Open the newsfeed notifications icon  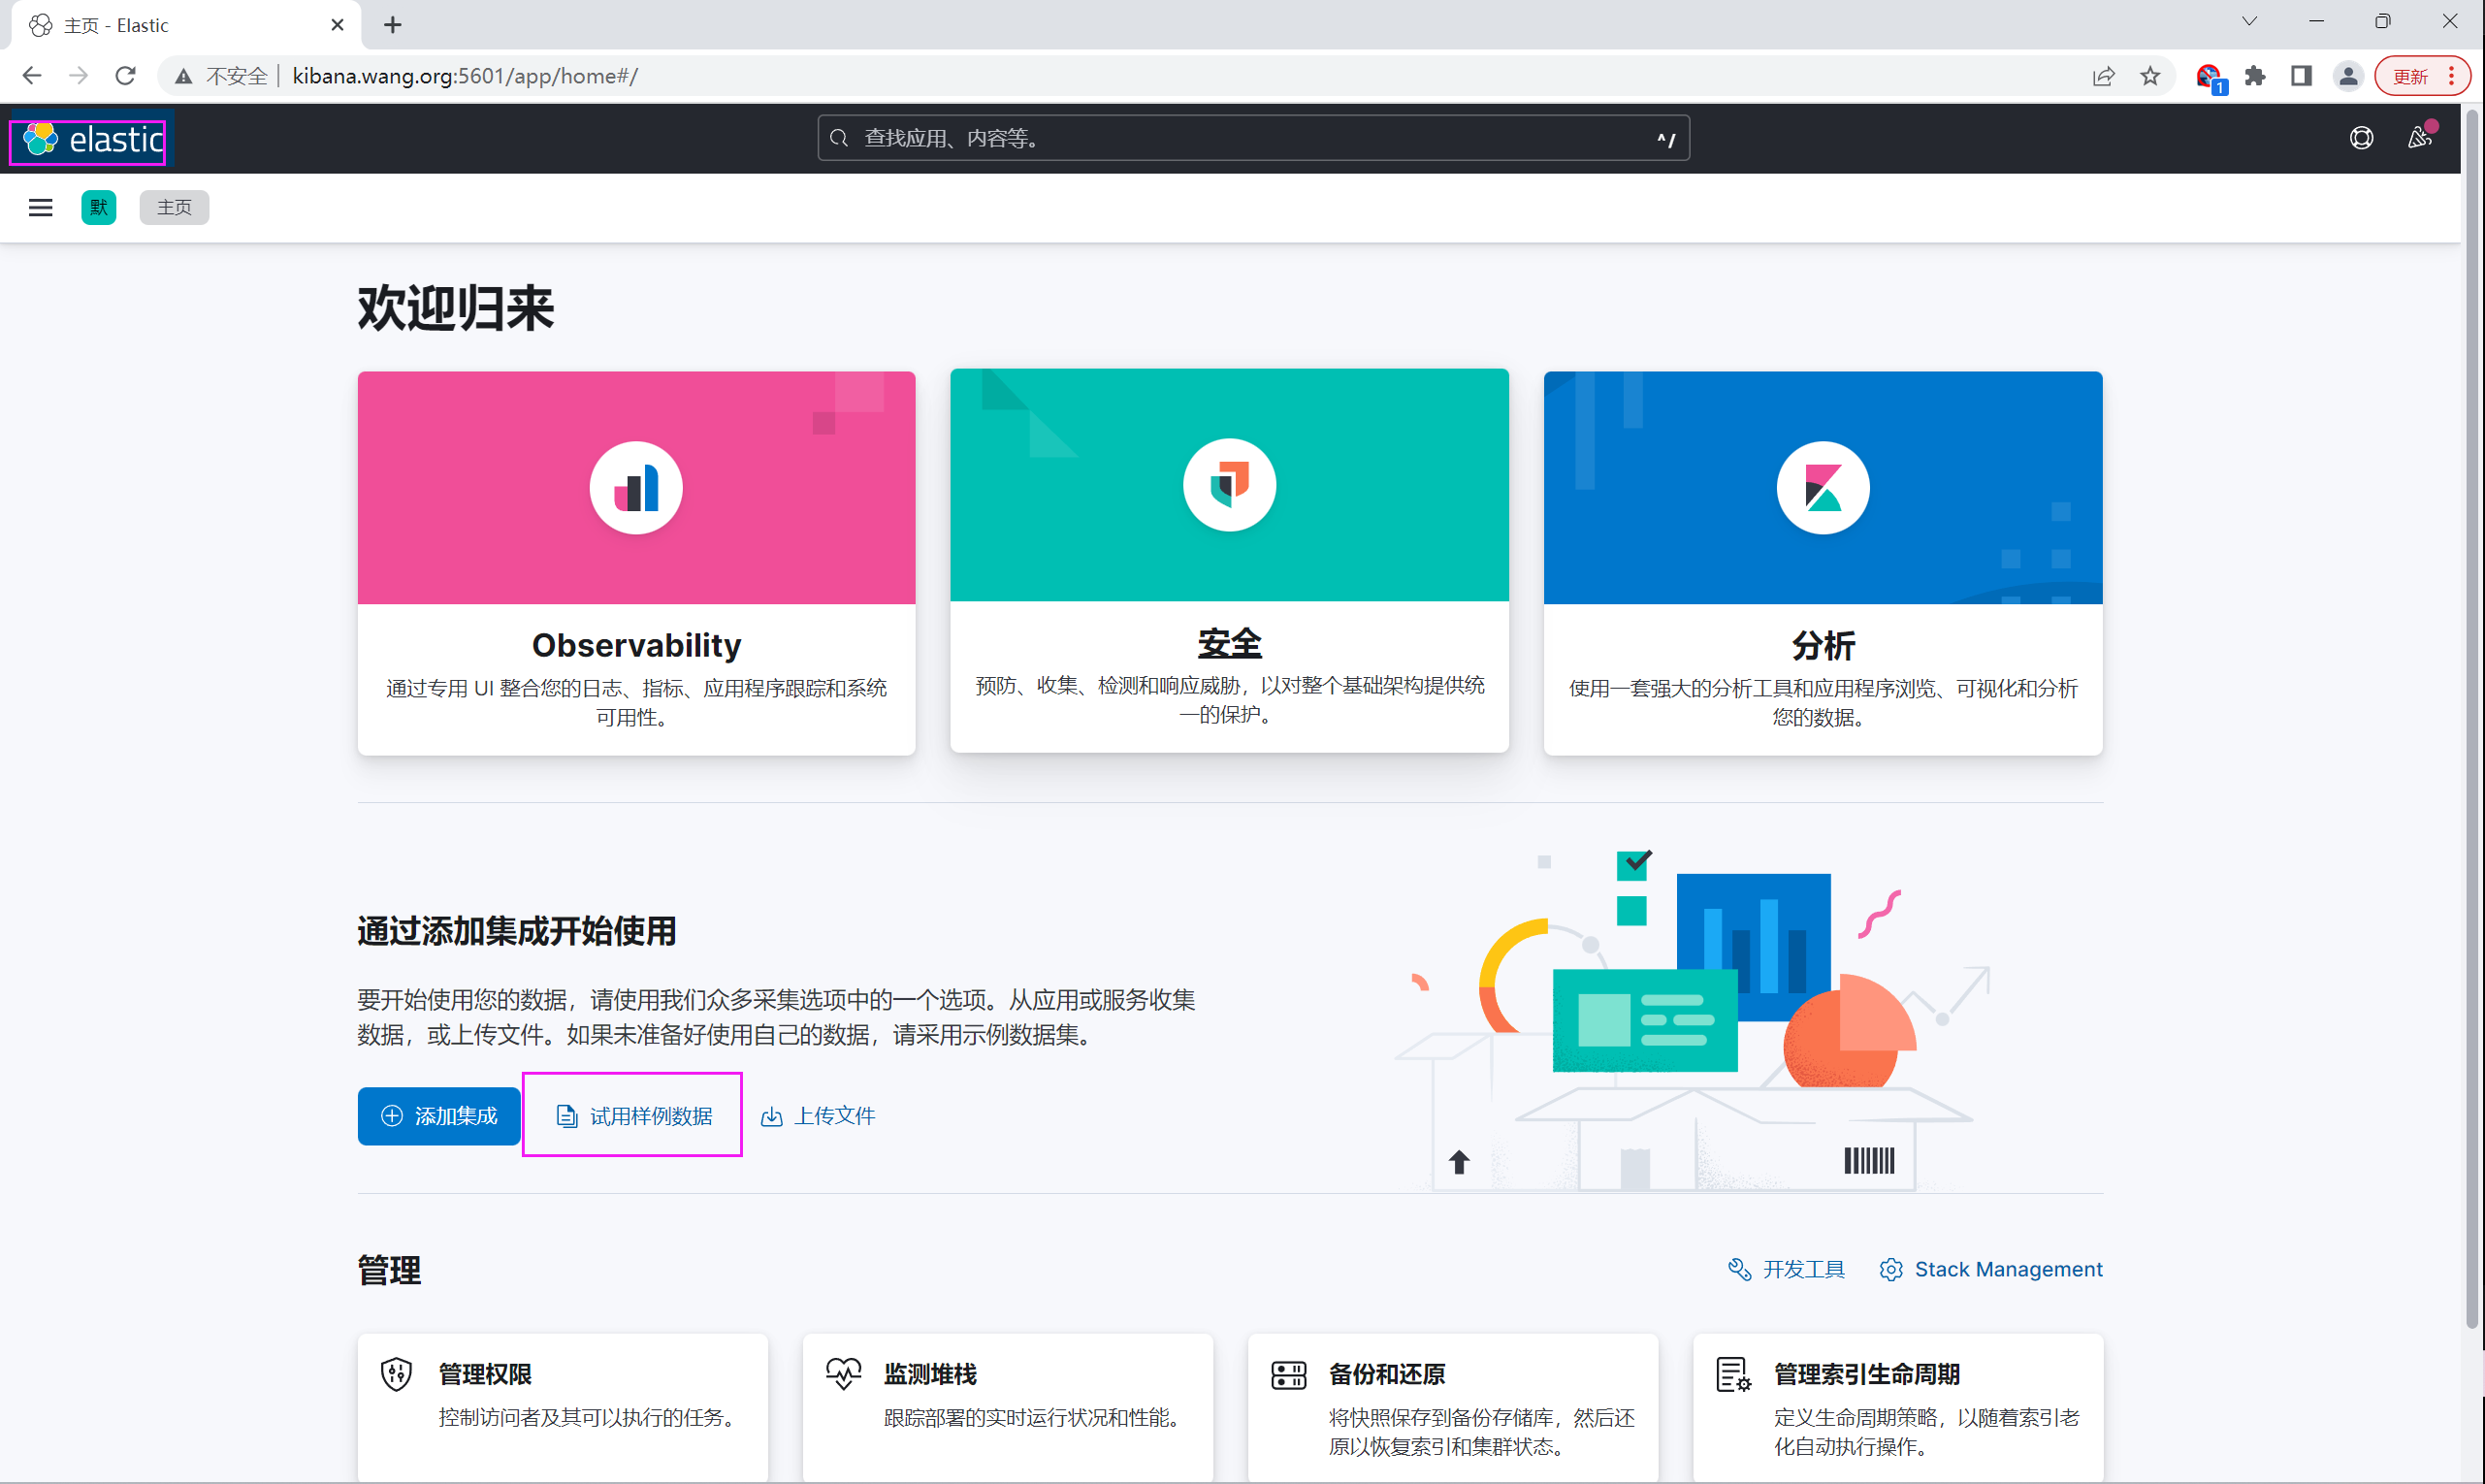2419,138
